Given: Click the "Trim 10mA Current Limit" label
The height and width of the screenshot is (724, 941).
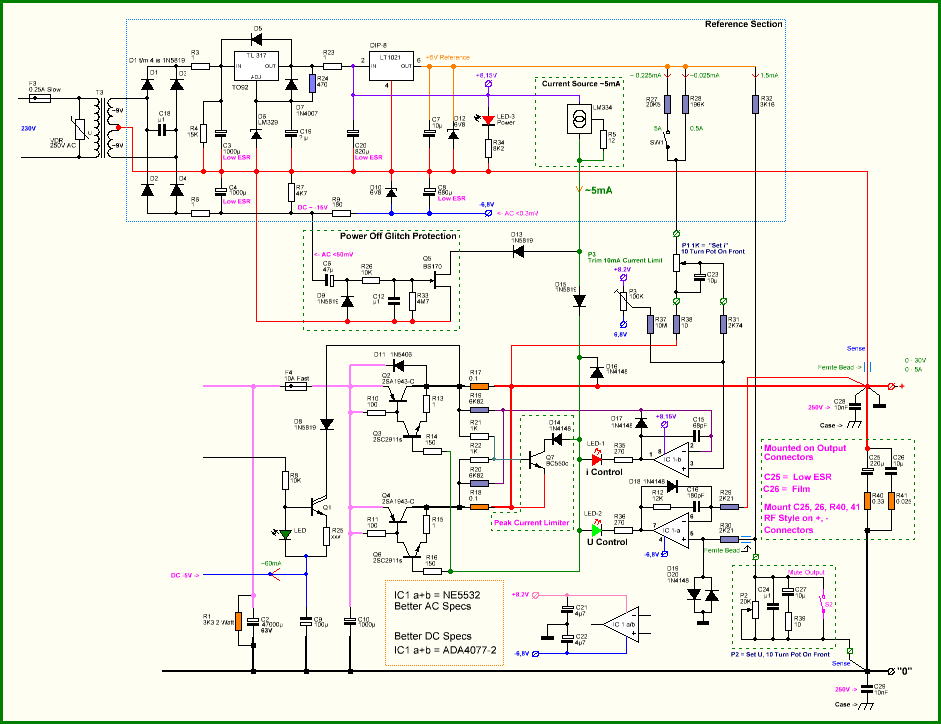Looking at the screenshot, I should (x=625, y=261).
